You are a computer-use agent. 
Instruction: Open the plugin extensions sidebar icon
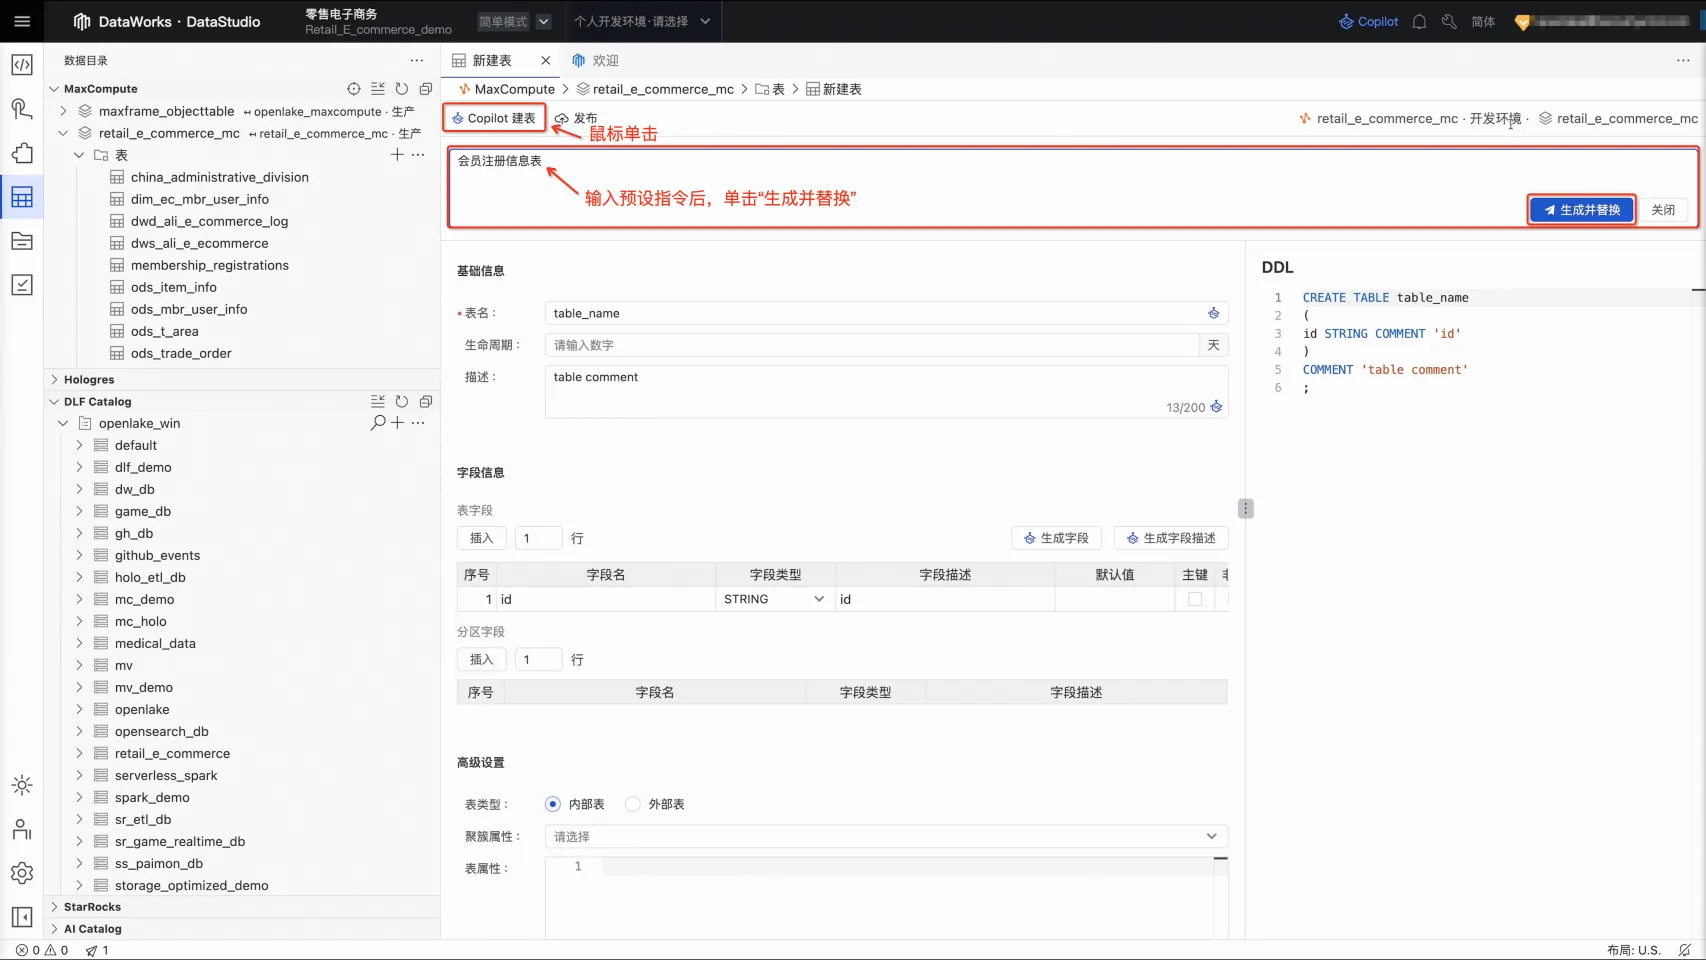(x=22, y=153)
